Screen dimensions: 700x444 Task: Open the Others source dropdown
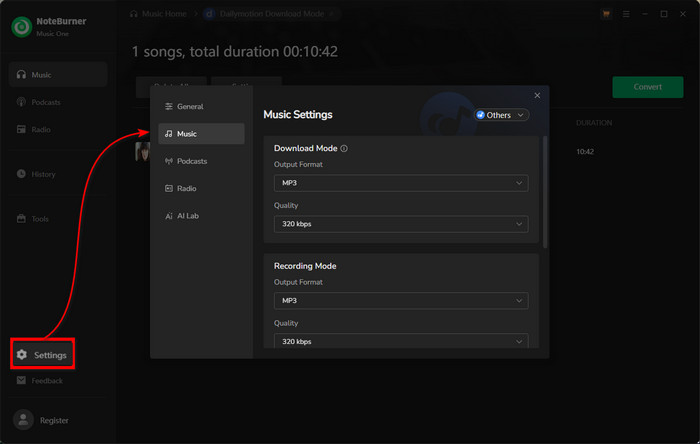click(x=501, y=115)
